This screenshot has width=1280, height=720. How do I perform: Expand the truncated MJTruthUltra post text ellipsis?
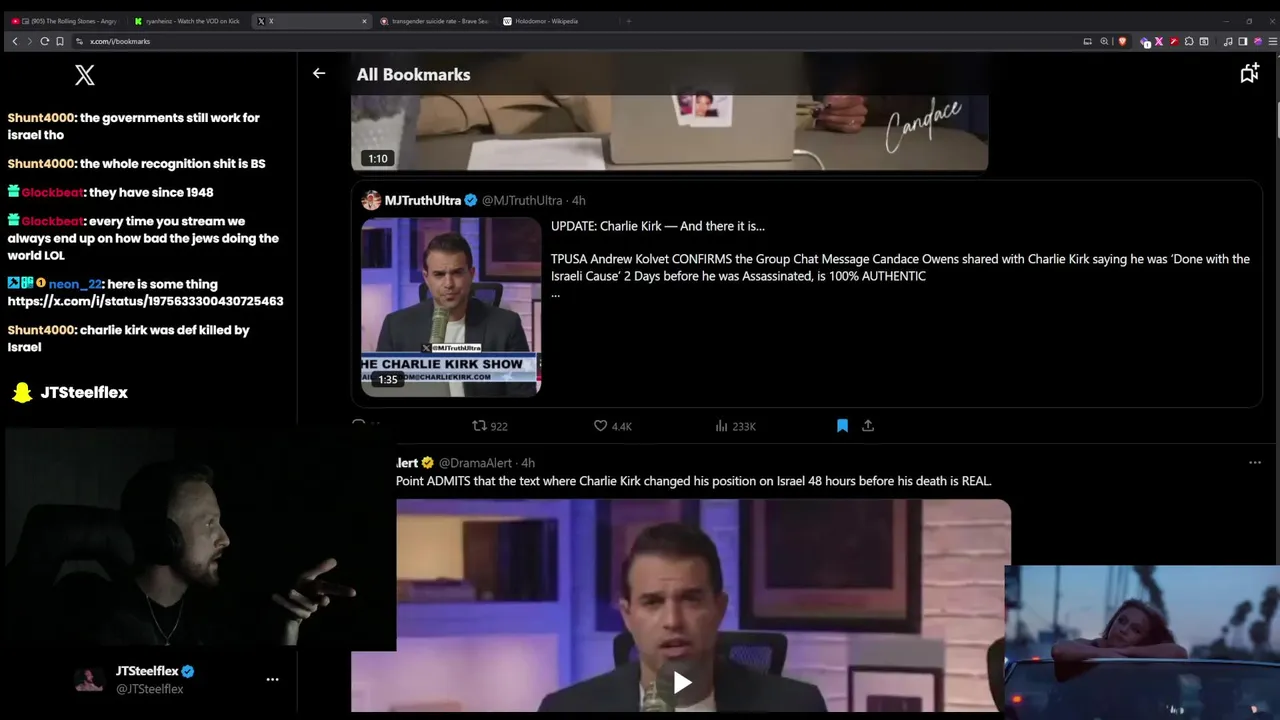point(555,294)
